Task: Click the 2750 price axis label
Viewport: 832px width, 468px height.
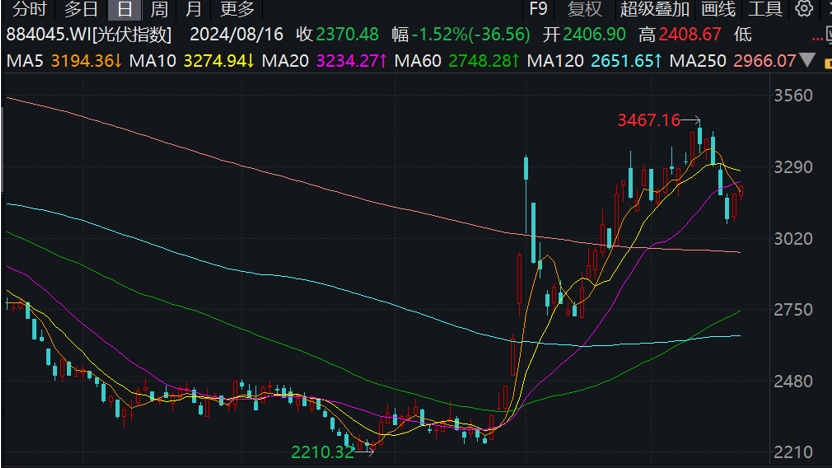Action: pos(793,310)
